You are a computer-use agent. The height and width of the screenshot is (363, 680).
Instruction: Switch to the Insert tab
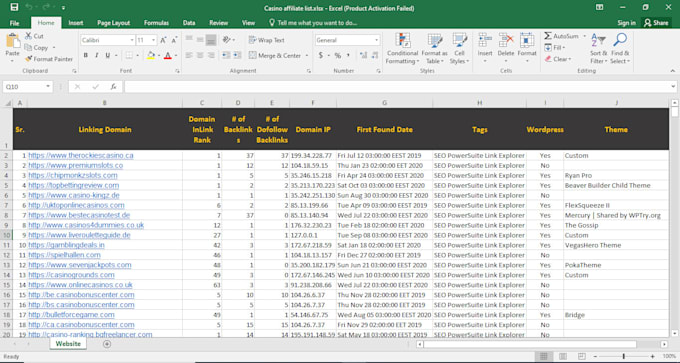76,23
